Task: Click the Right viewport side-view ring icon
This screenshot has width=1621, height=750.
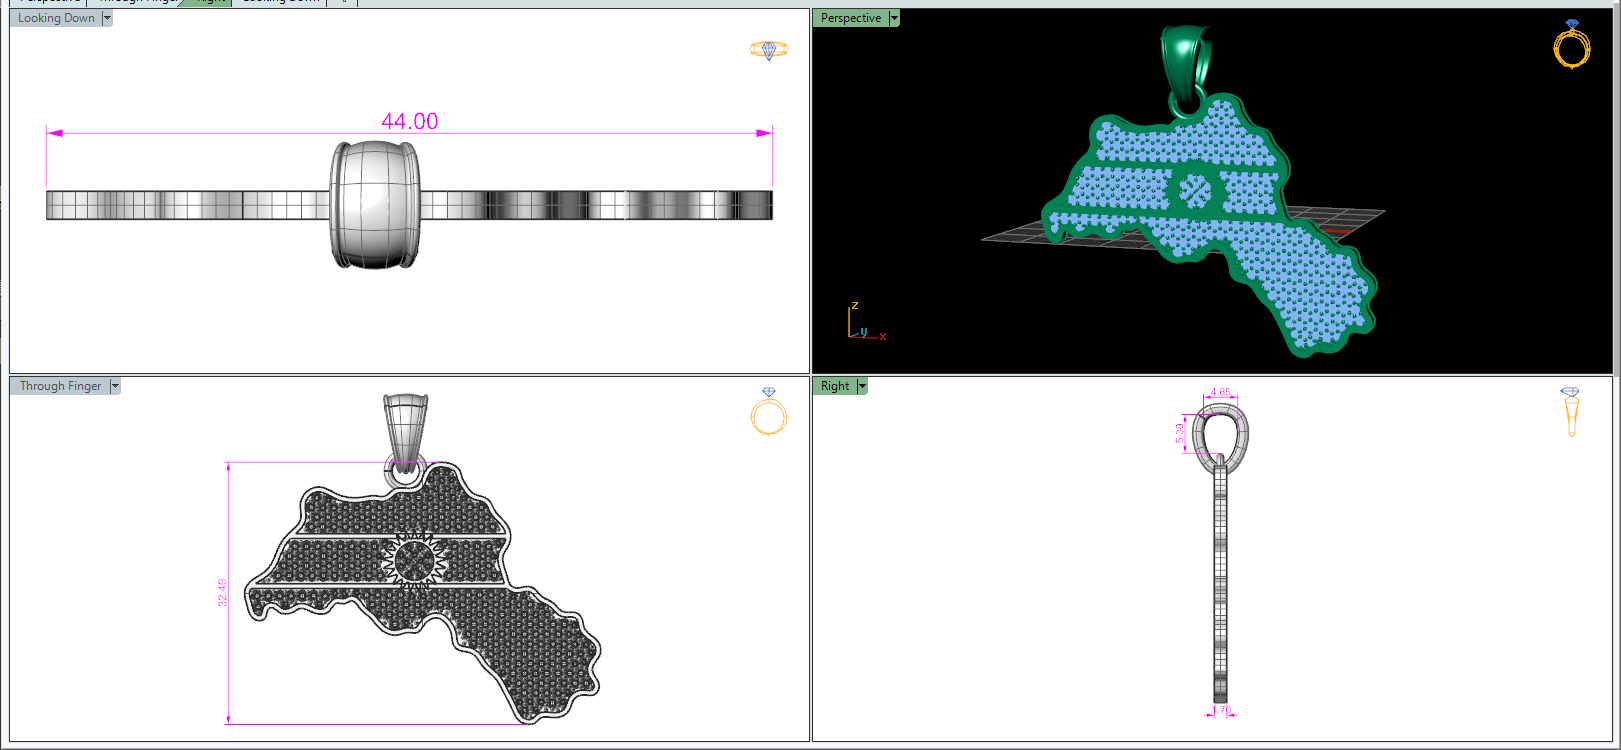Action: click(x=1570, y=412)
